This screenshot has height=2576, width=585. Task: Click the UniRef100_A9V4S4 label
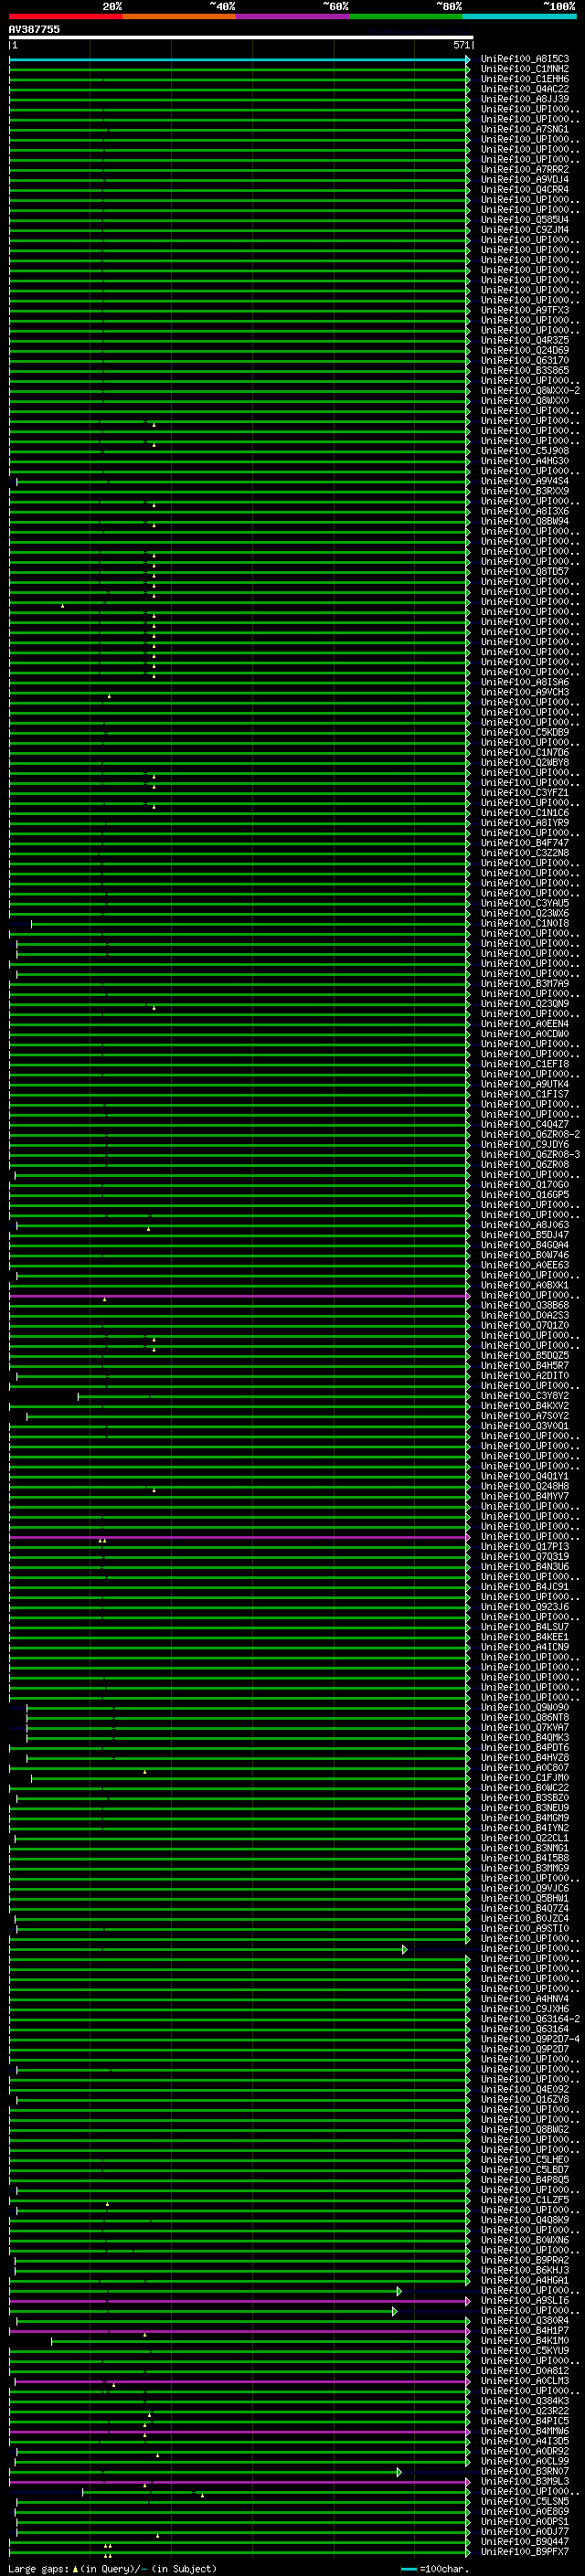coord(525,481)
